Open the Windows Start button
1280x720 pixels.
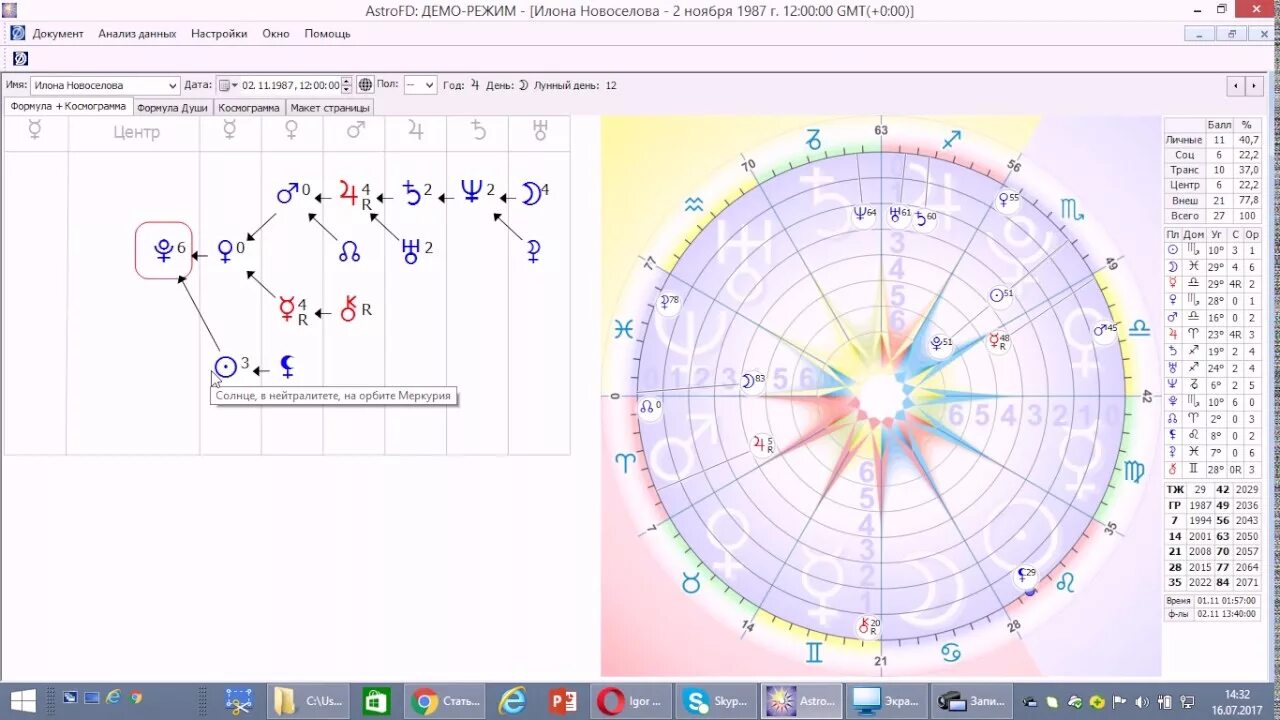[x=22, y=700]
